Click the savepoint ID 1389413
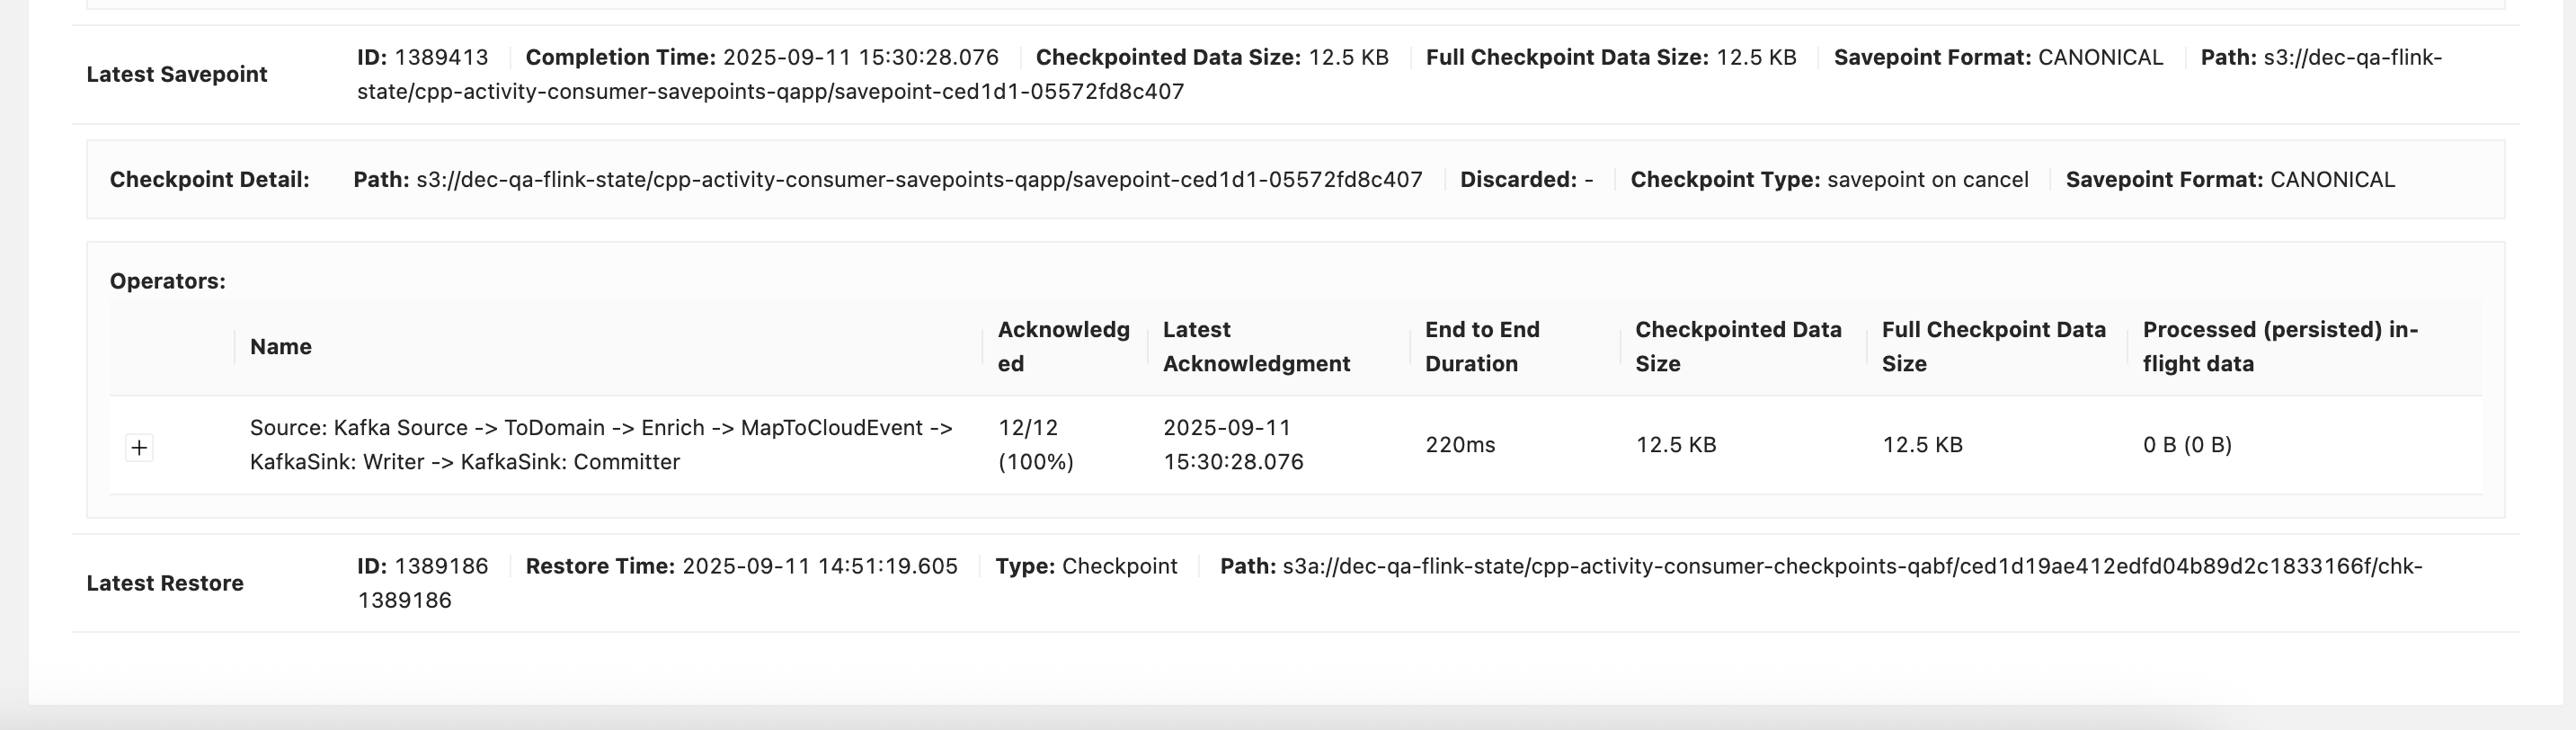 441,58
